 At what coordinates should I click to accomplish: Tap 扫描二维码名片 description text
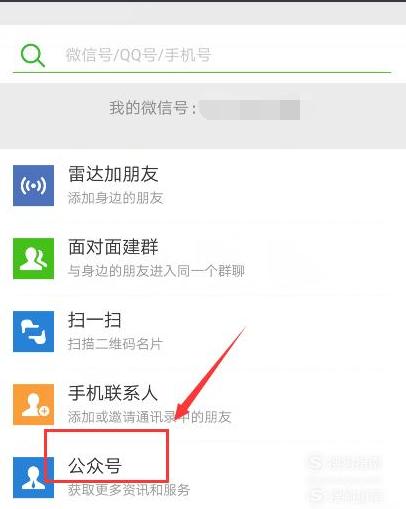pyautogui.click(x=115, y=344)
